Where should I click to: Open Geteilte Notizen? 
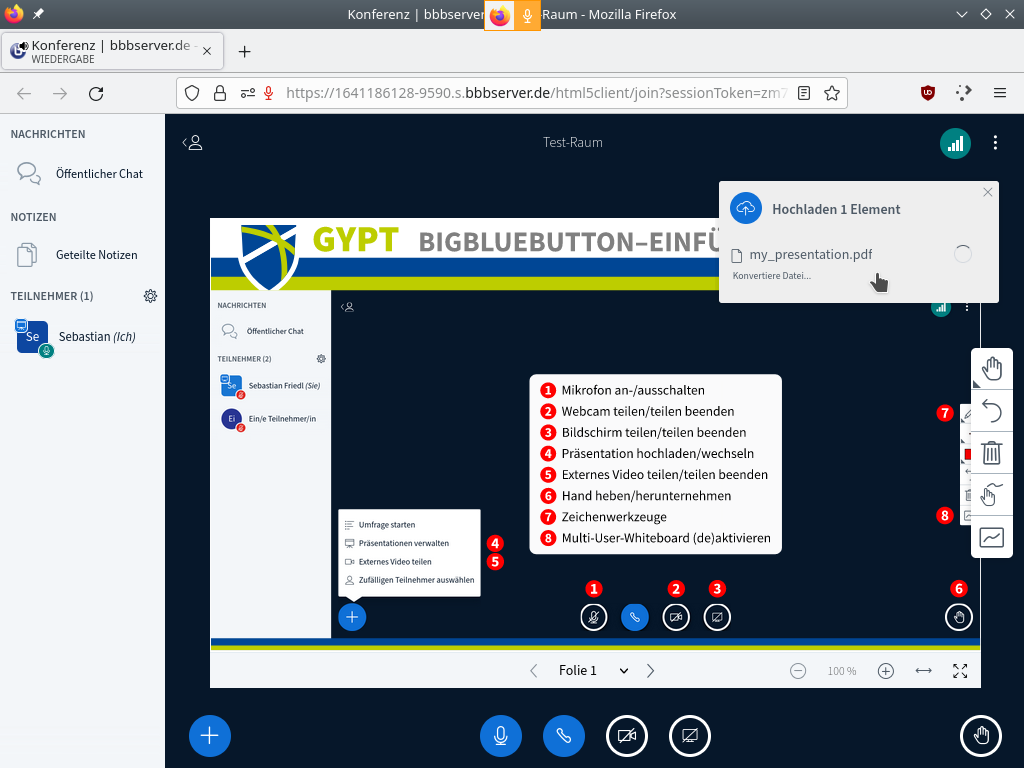(96, 255)
